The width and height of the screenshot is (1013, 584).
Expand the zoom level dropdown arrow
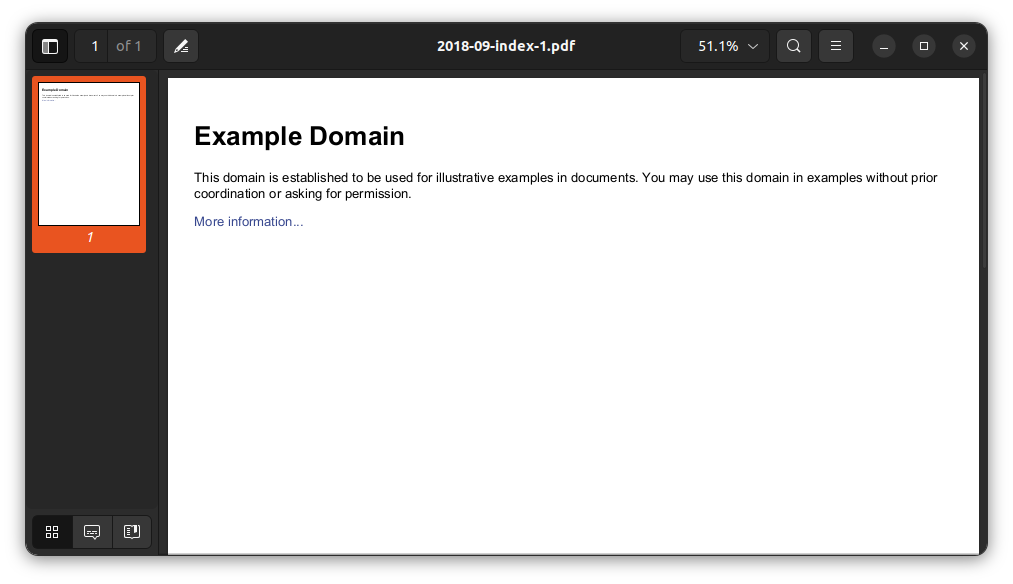[x=753, y=46]
